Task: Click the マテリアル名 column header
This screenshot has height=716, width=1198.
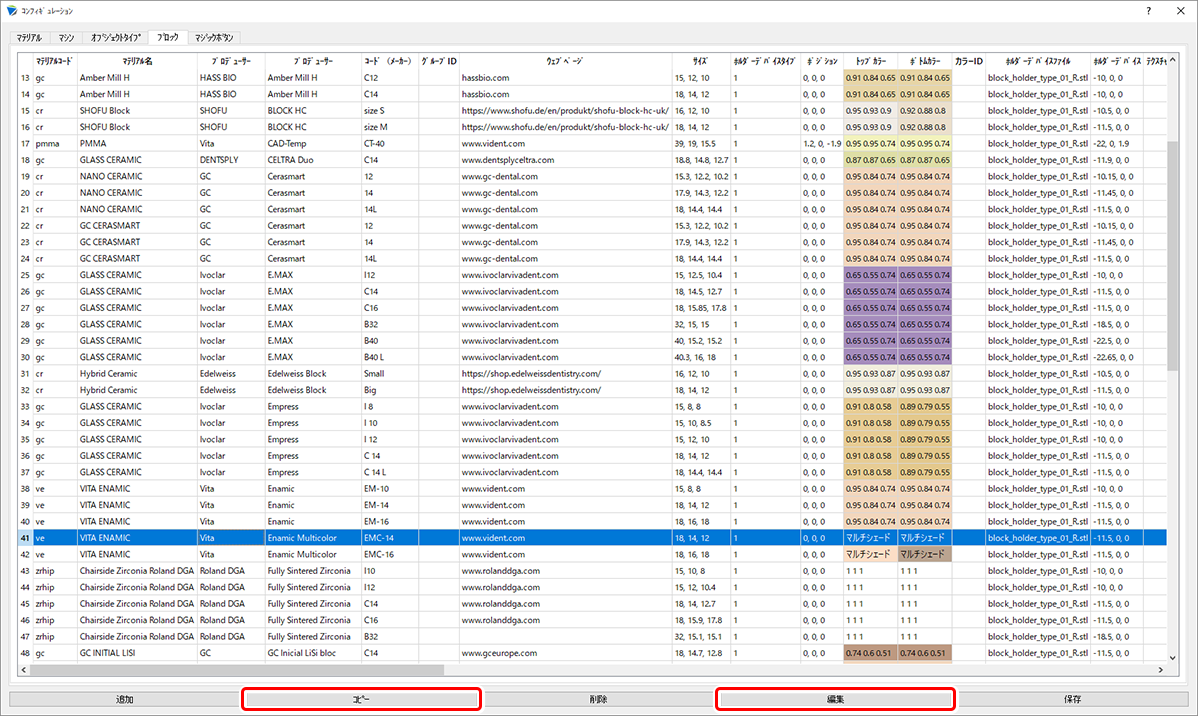Action: point(137,61)
